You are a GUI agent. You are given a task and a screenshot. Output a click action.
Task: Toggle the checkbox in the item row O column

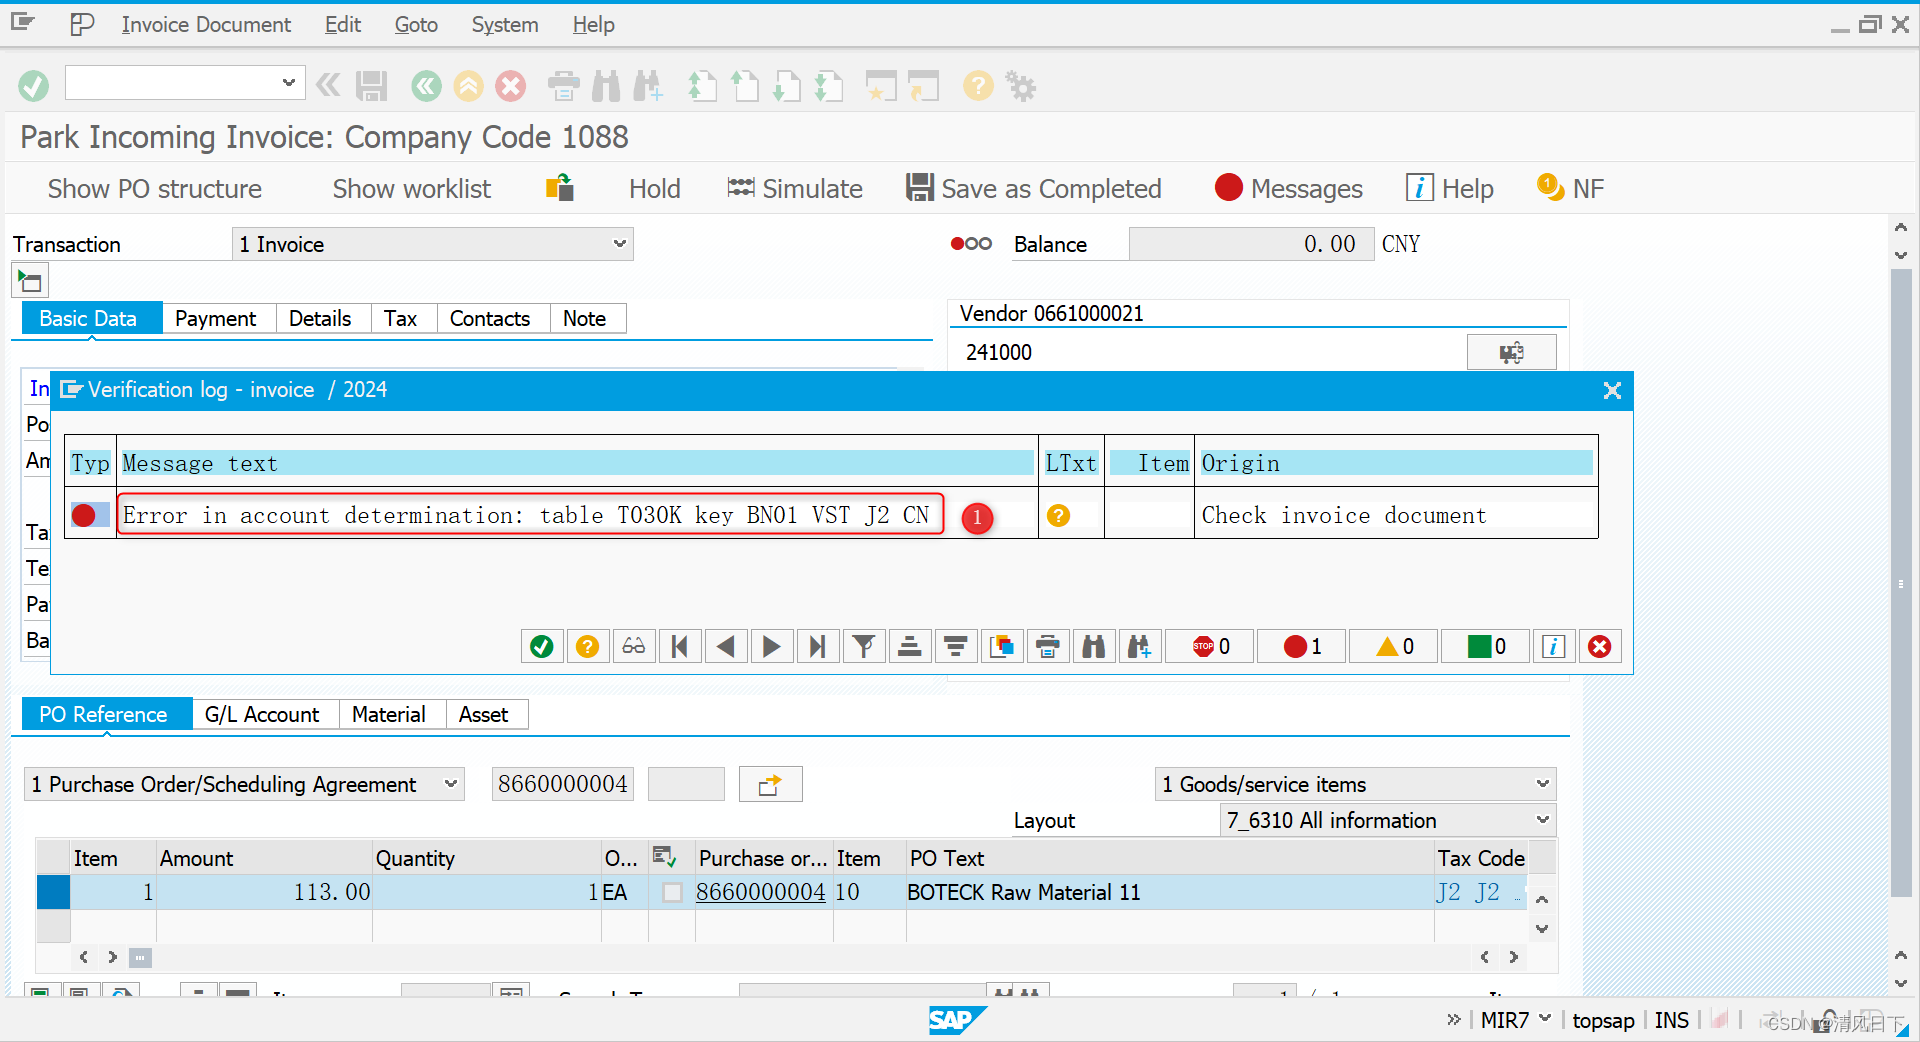click(x=671, y=892)
